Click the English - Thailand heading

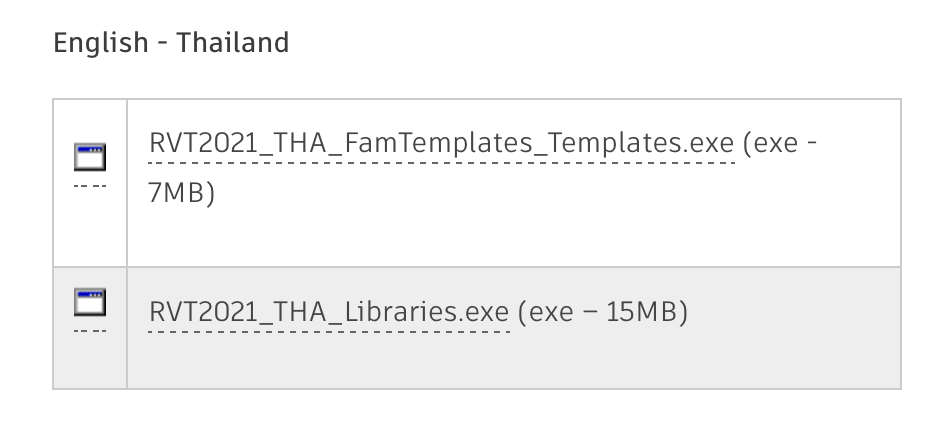(171, 43)
